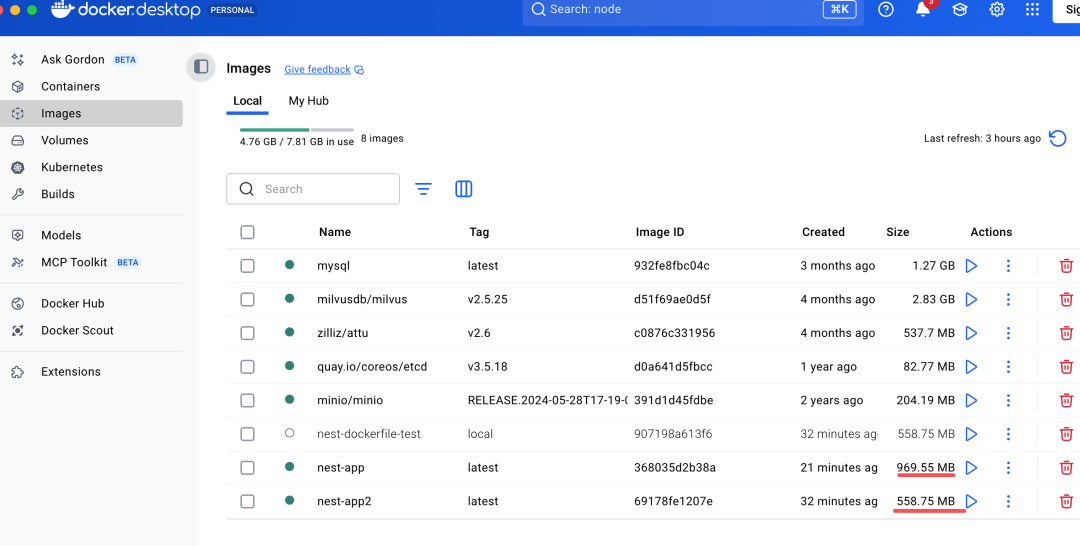Delete the nest-app image
The image size is (1080, 546).
click(1066, 468)
